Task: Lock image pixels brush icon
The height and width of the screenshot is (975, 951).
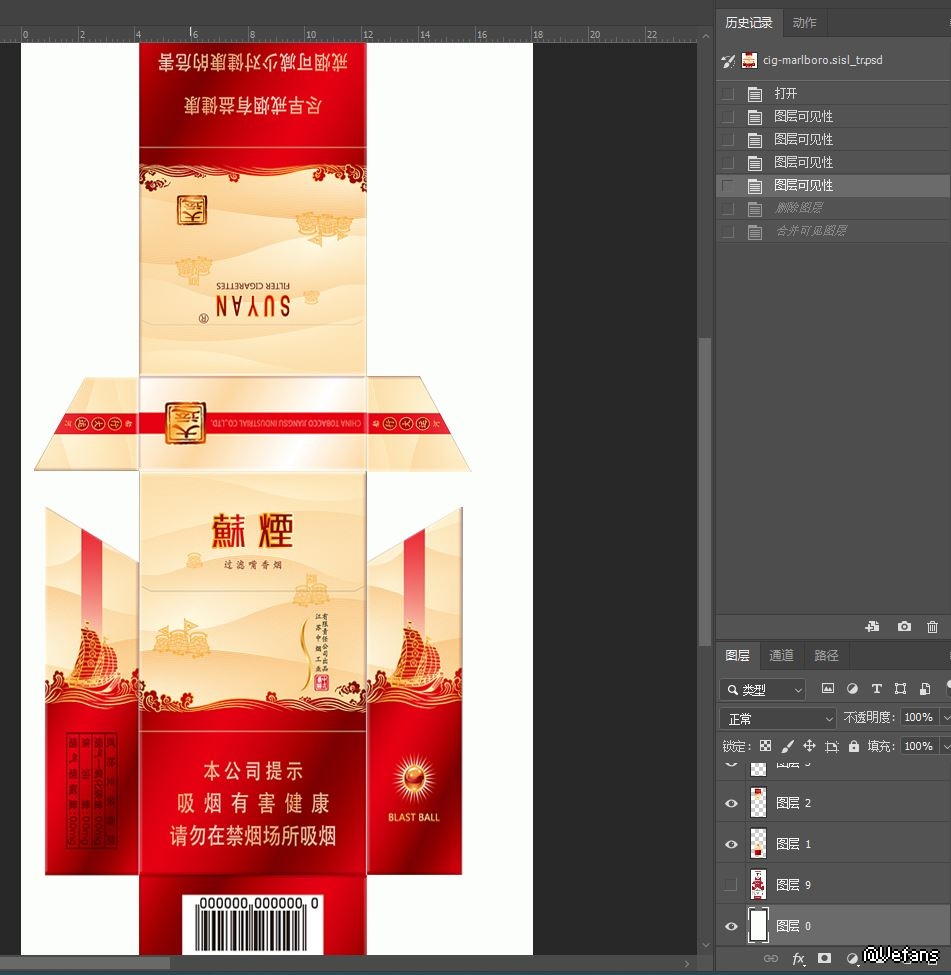Action: 787,746
